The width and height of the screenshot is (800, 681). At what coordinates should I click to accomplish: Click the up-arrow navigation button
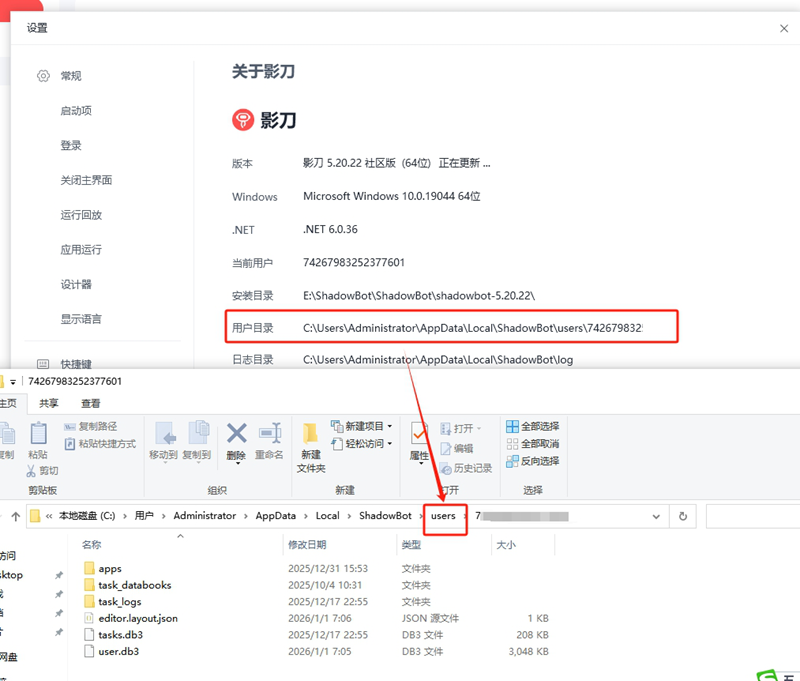16,516
